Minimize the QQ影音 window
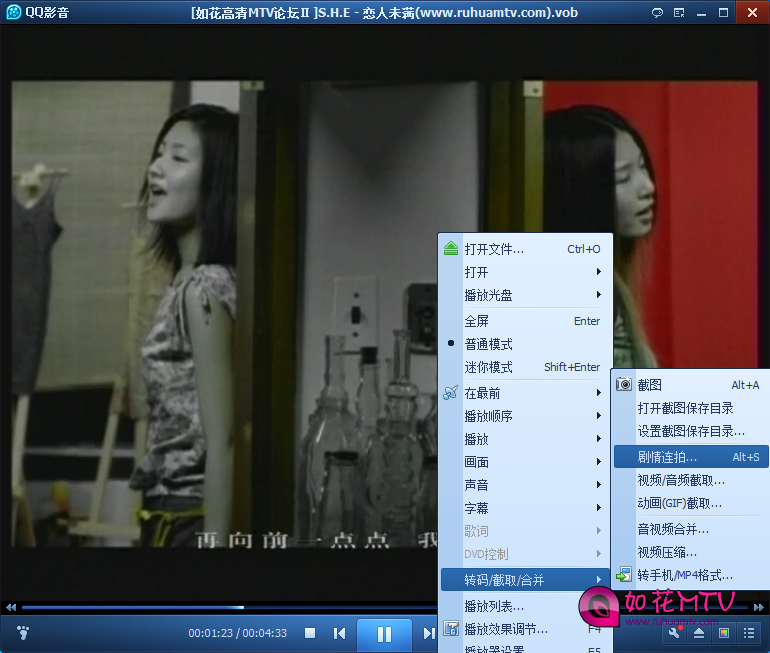Image resolution: width=770 pixels, height=653 pixels. click(x=701, y=14)
